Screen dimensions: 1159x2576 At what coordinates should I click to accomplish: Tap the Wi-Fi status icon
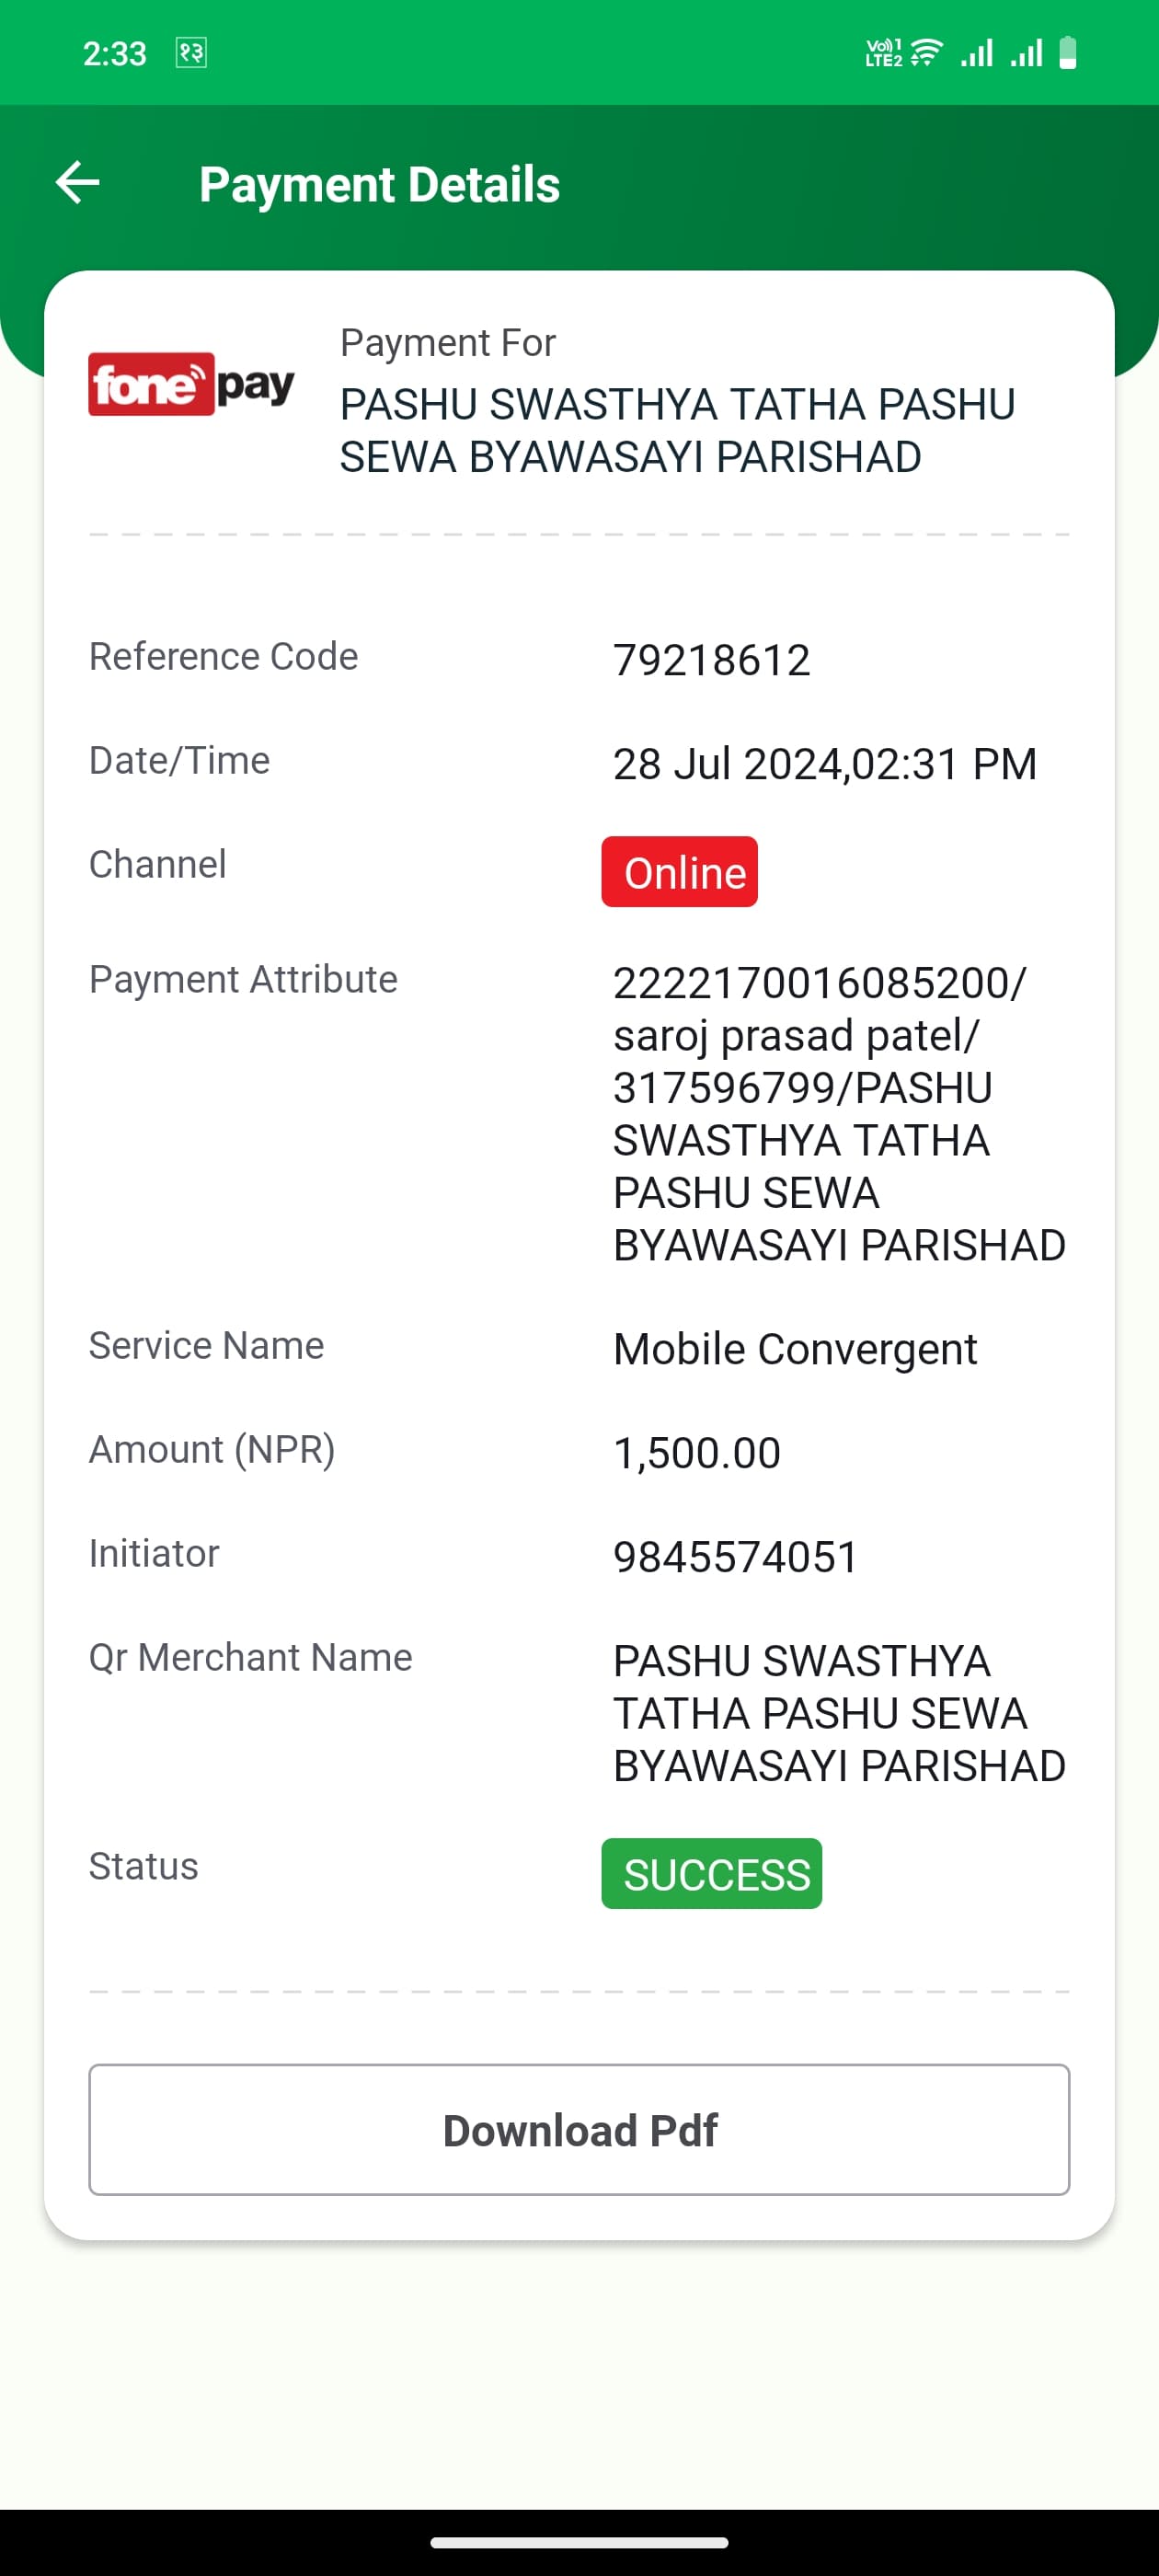point(927,52)
